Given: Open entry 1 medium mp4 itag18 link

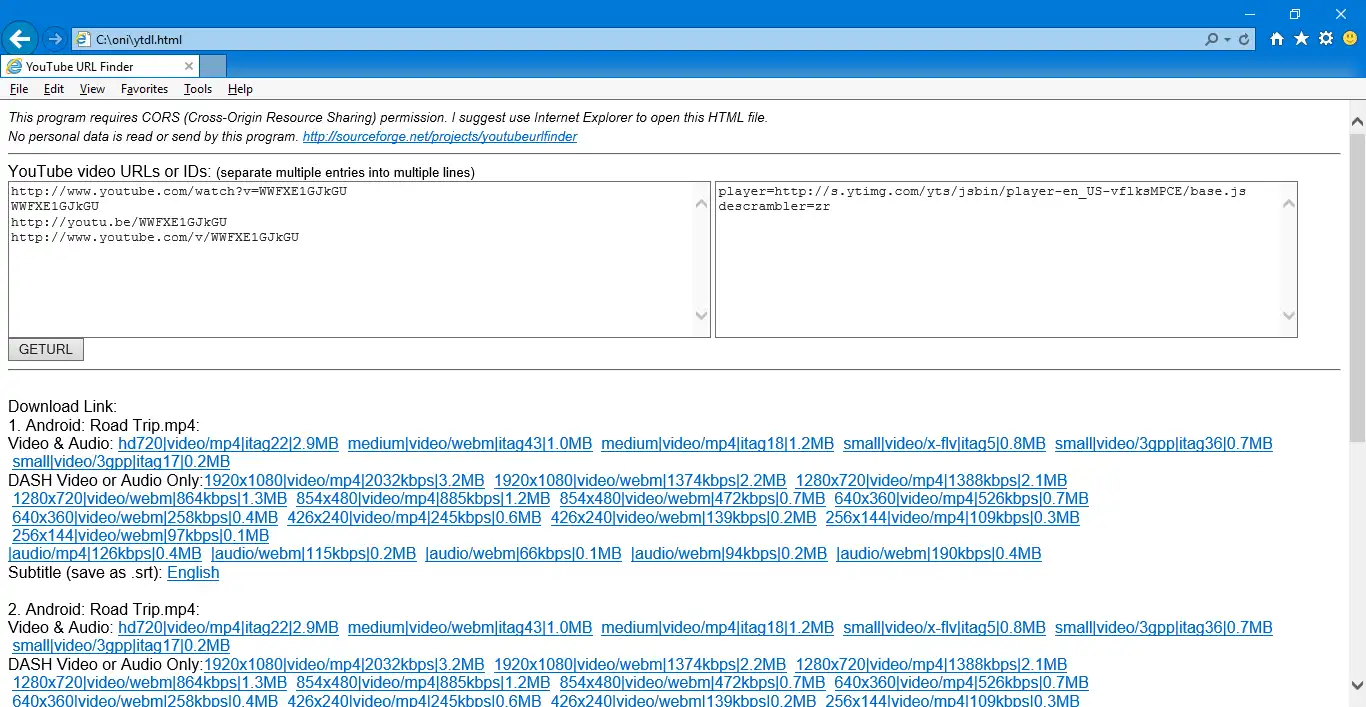Looking at the screenshot, I should pyautogui.click(x=717, y=443).
